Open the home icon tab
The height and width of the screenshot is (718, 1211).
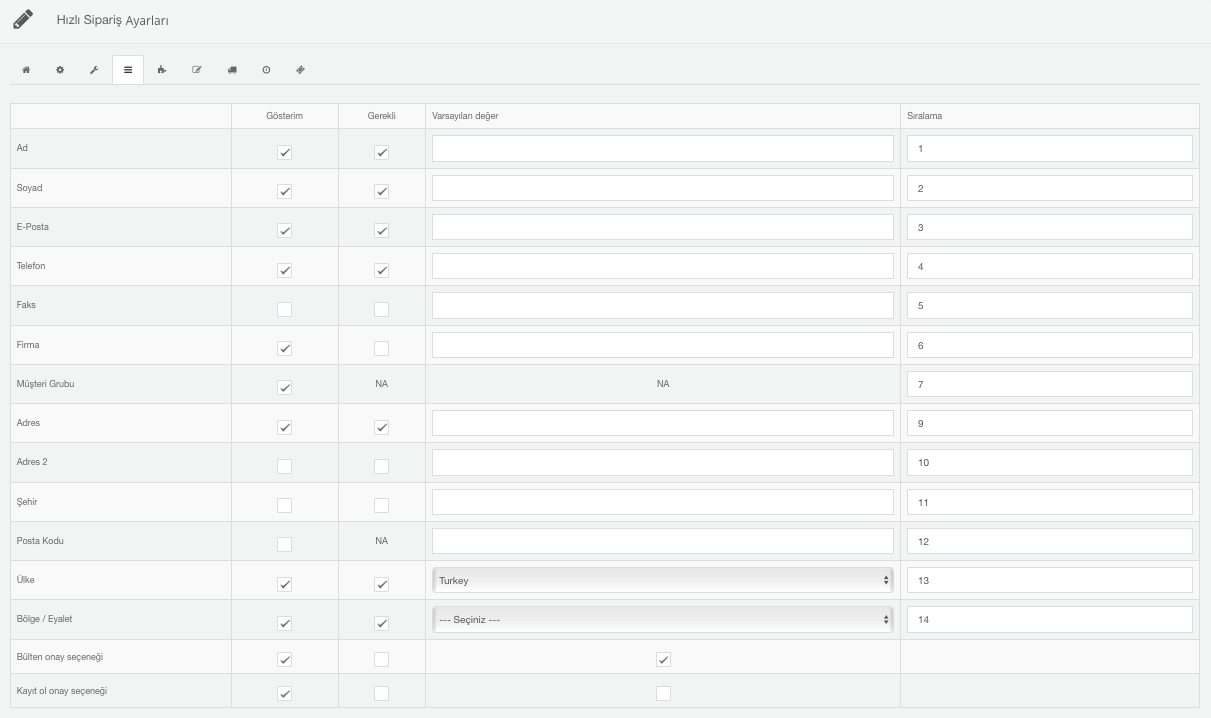(26, 70)
